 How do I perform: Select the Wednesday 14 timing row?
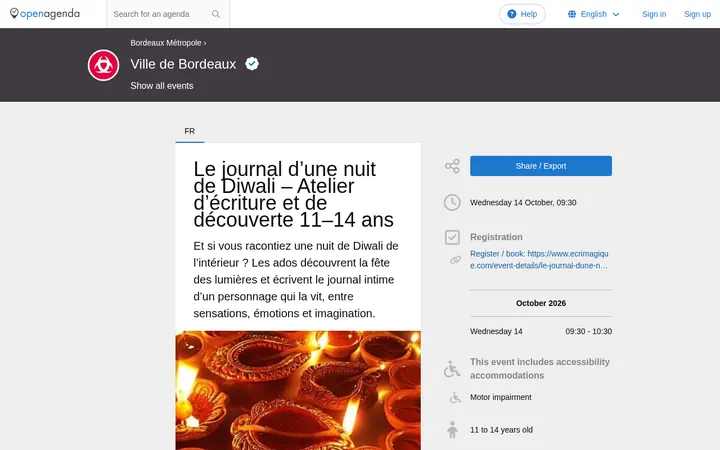(x=541, y=332)
